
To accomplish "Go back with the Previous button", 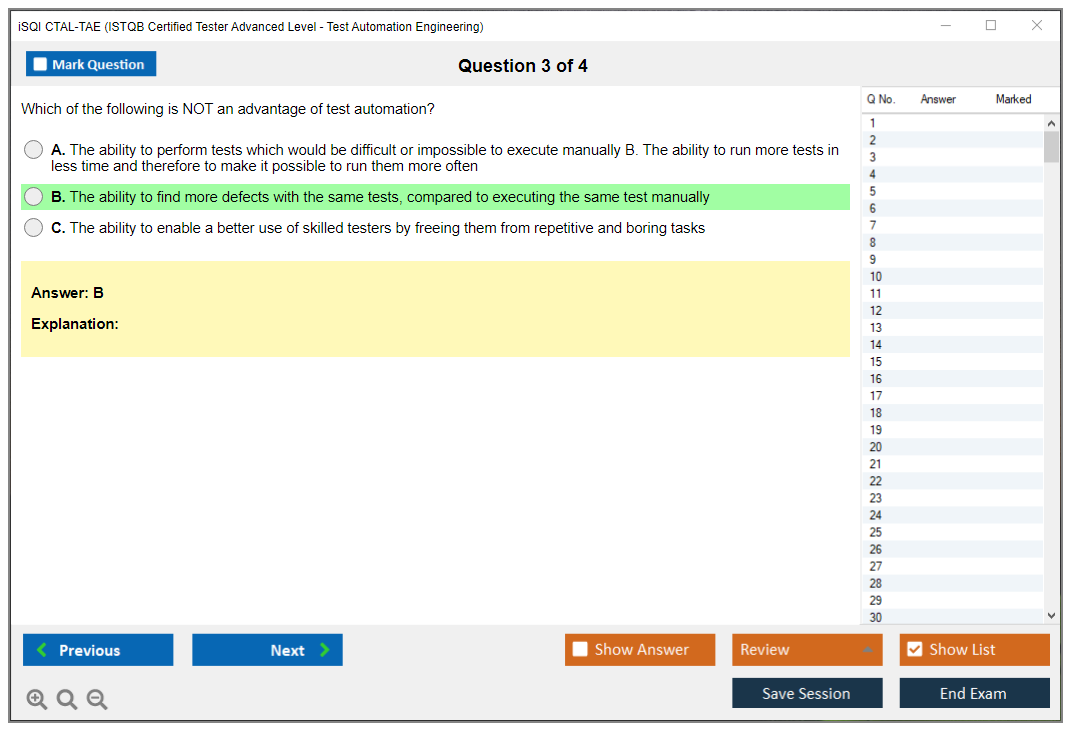I will (98, 650).
